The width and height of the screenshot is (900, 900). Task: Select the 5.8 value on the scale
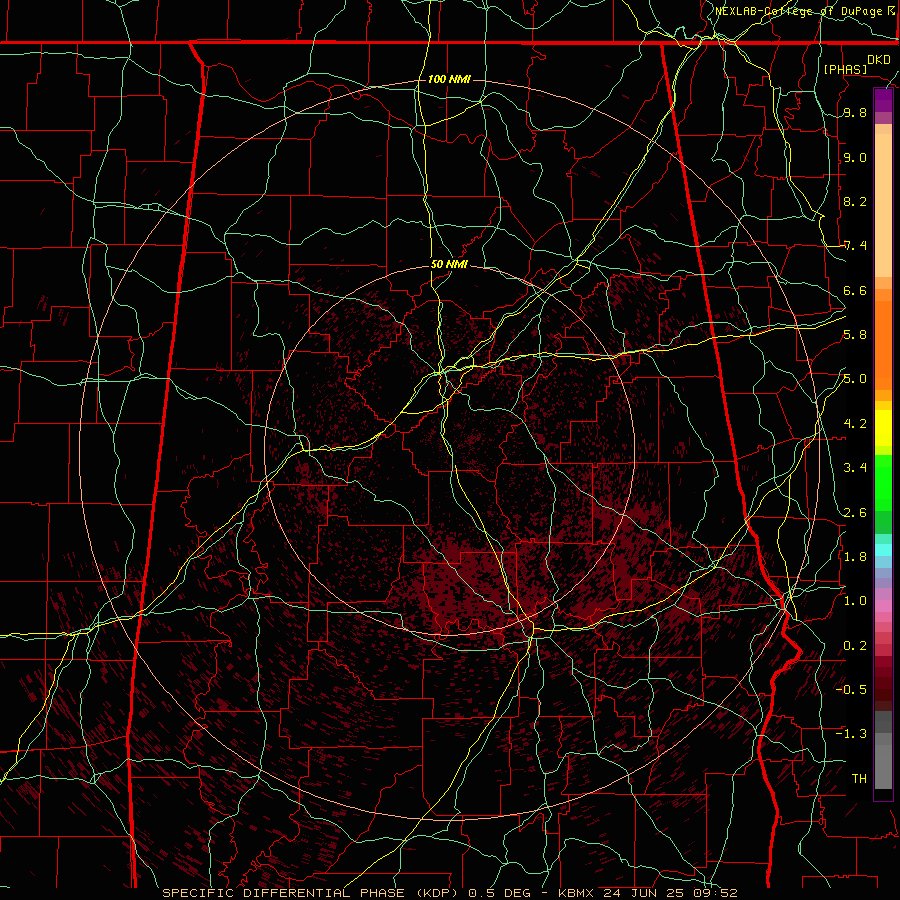pyautogui.click(x=855, y=335)
